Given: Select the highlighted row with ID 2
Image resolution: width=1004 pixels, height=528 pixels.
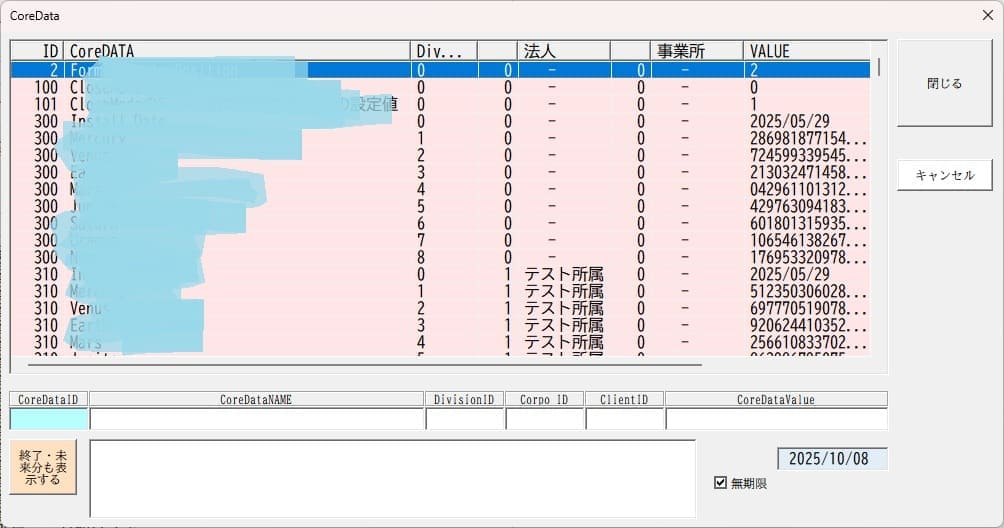Looking at the screenshot, I should tap(440, 70).
